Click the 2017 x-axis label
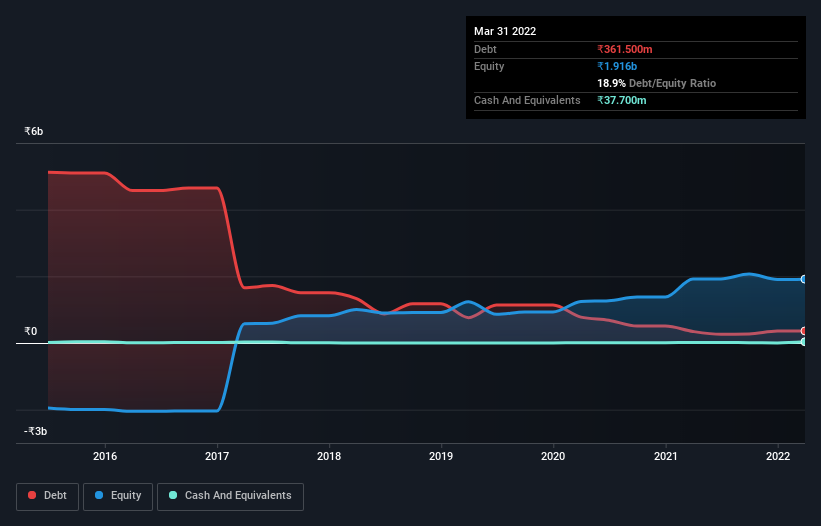The width and height of the screenshot is (821, 526). click(217, 456)
